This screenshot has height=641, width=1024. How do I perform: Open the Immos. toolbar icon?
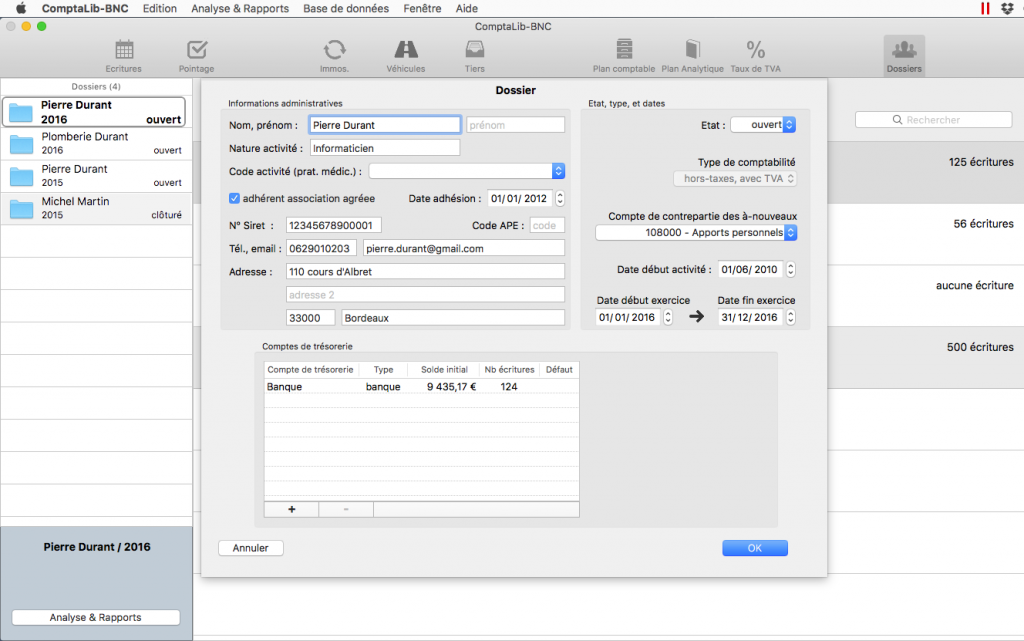pos(334,55)
